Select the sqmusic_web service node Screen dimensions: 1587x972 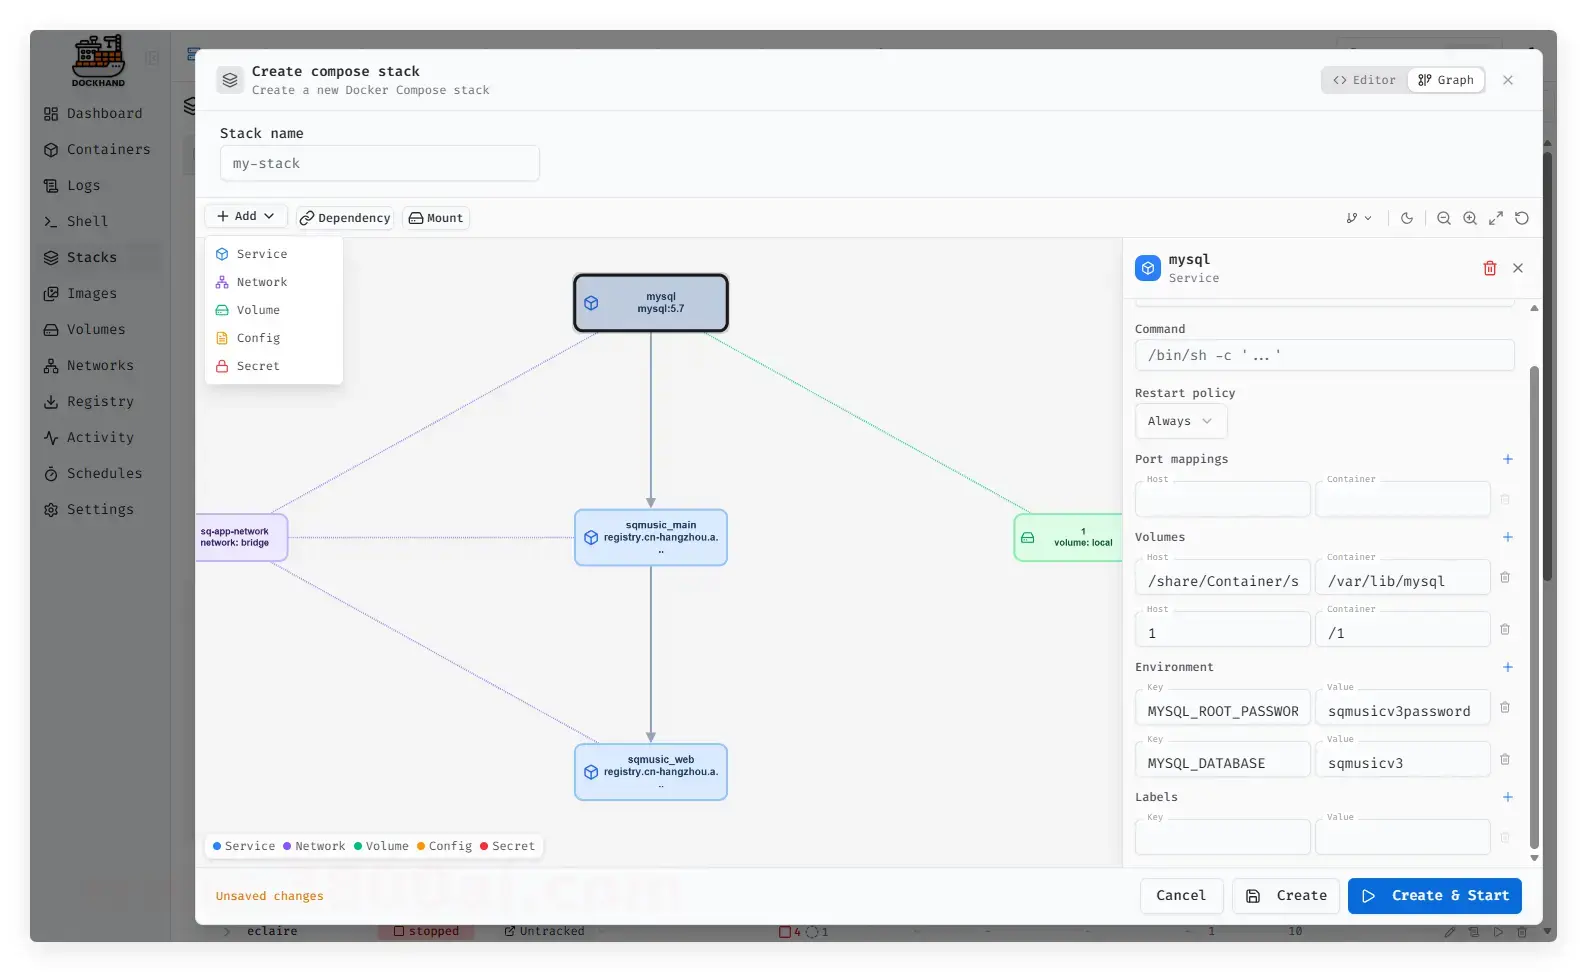click(650, 771)
